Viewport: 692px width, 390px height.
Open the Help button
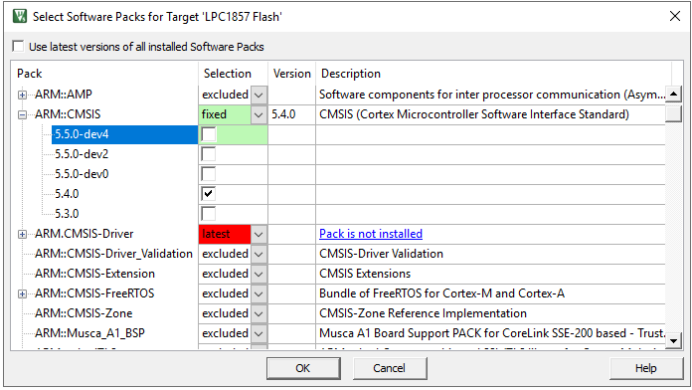coord(646,368)
